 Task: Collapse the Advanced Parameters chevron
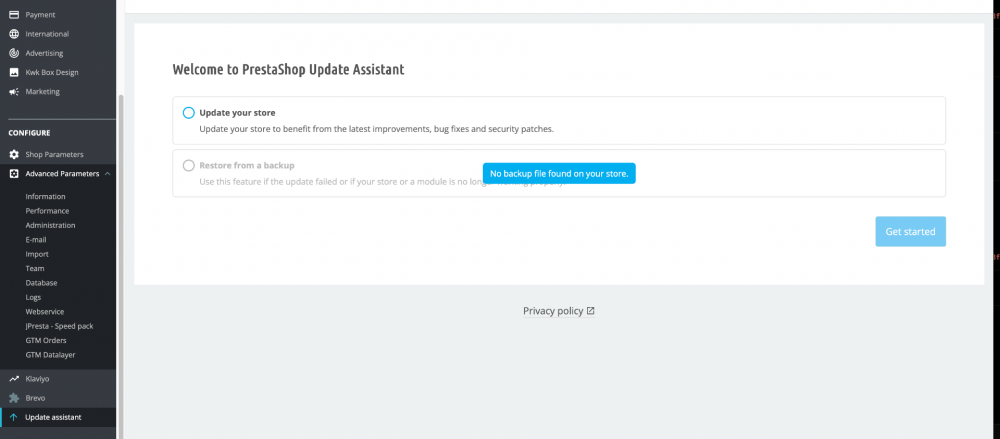pos(107,174)
